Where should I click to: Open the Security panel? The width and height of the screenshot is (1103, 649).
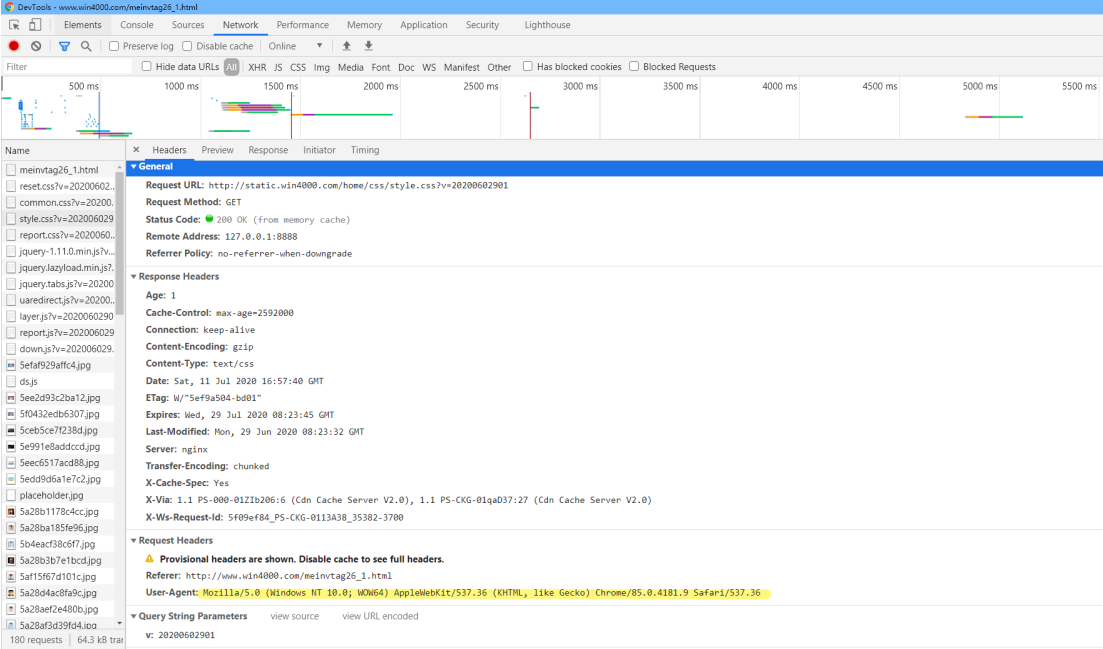tap(483, 25)
